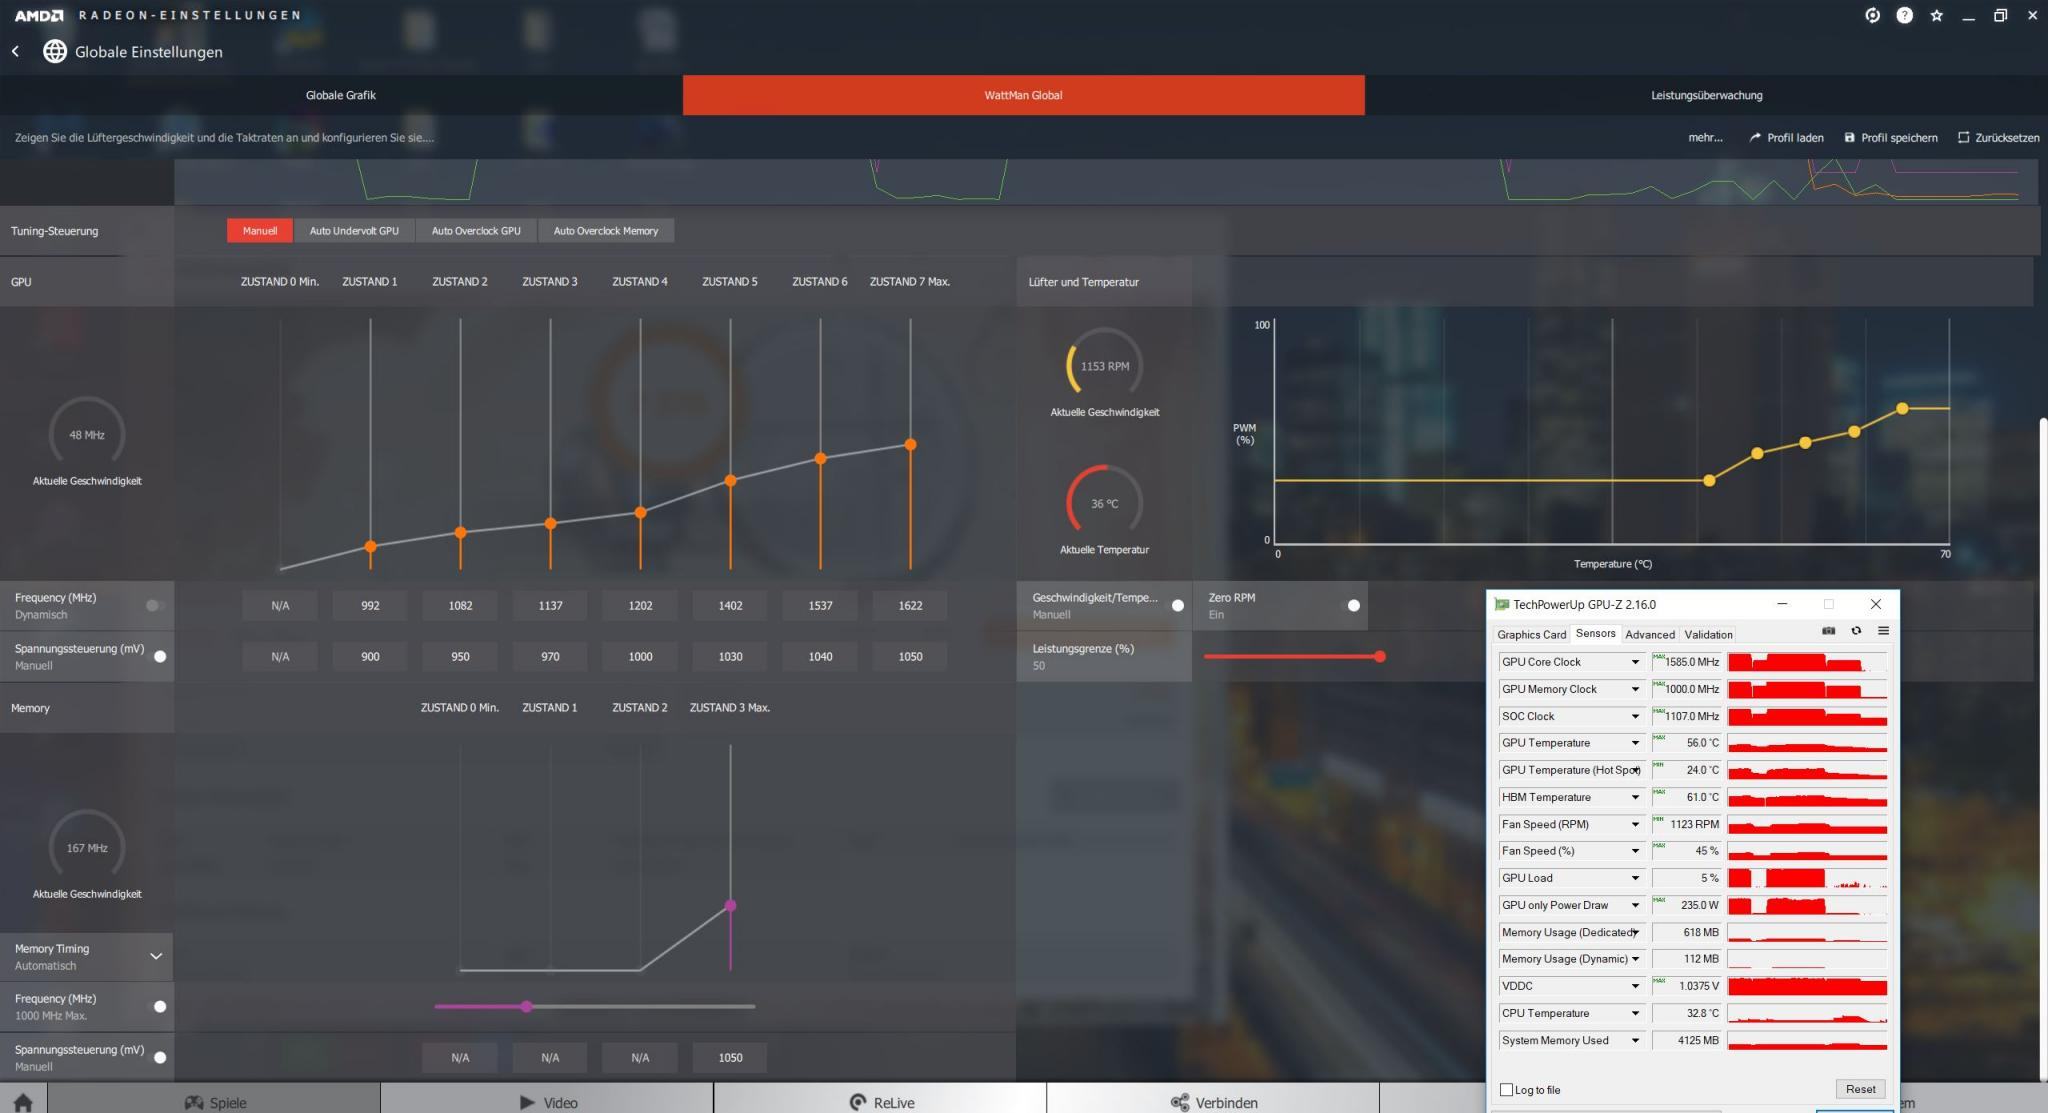Switch to Leistungsüberwachung tab
2048x1113 pixels.
click(x=1706, y=95)
